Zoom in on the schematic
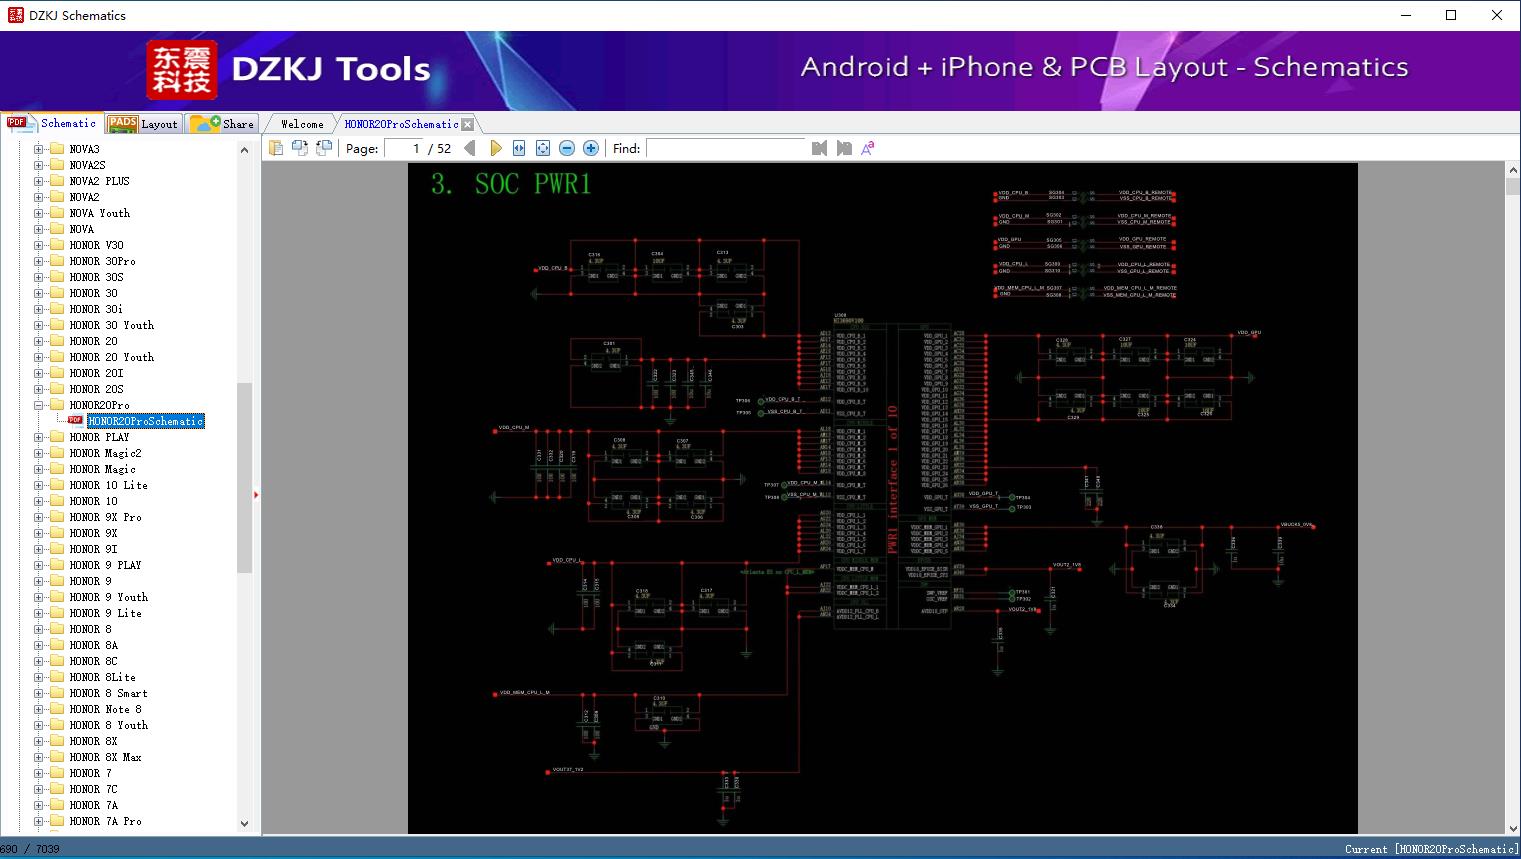The image size is (1521, 859). click(x=591, y=148)
